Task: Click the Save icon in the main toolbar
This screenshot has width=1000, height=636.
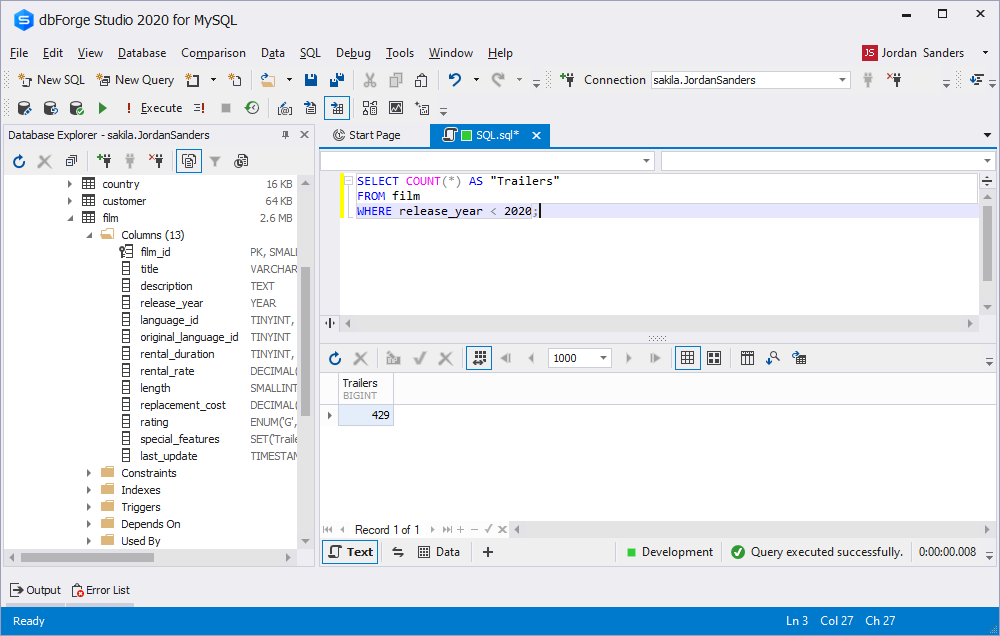Action: point(311,80)
